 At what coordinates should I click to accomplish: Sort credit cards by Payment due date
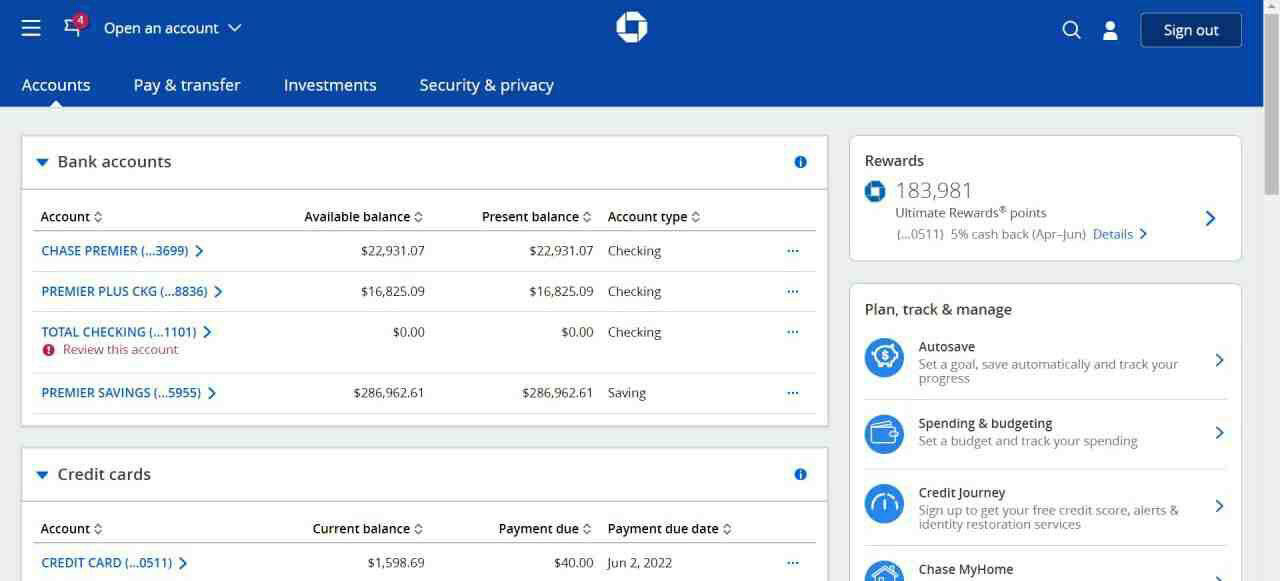(669, 529)
